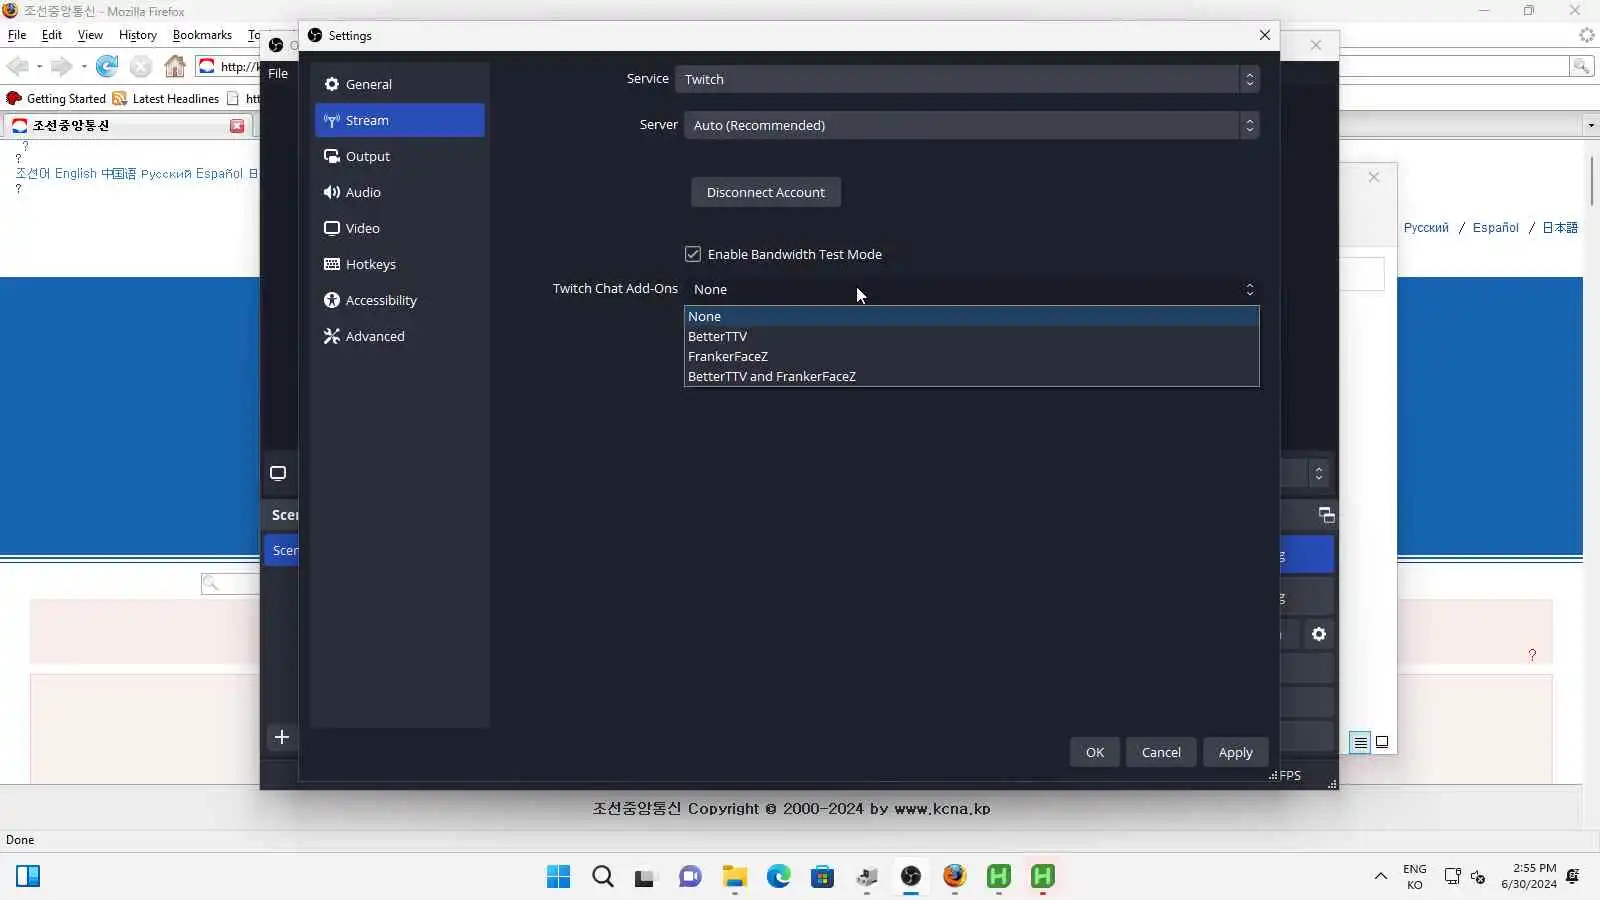Open the Widgets panel on the taskbar
The width and height of the screenshot is (1600, 900).
(x=28, y=877)
